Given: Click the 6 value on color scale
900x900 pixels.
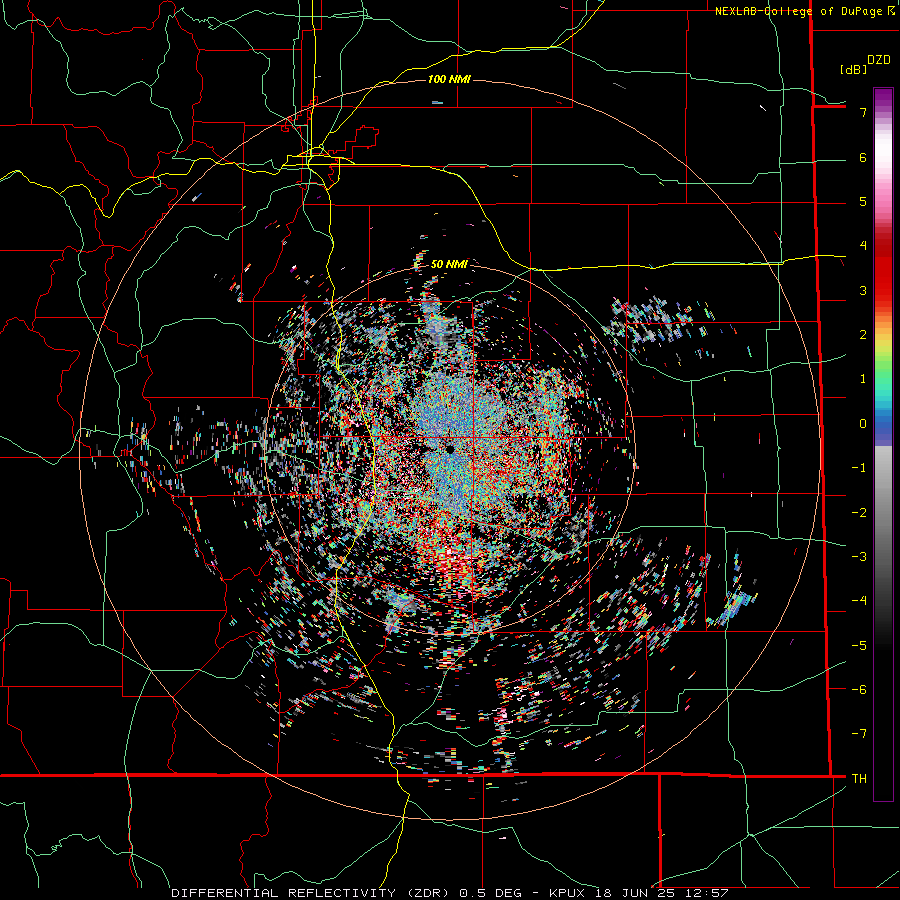Looking at the screenshot, I should tap(863, 157).
